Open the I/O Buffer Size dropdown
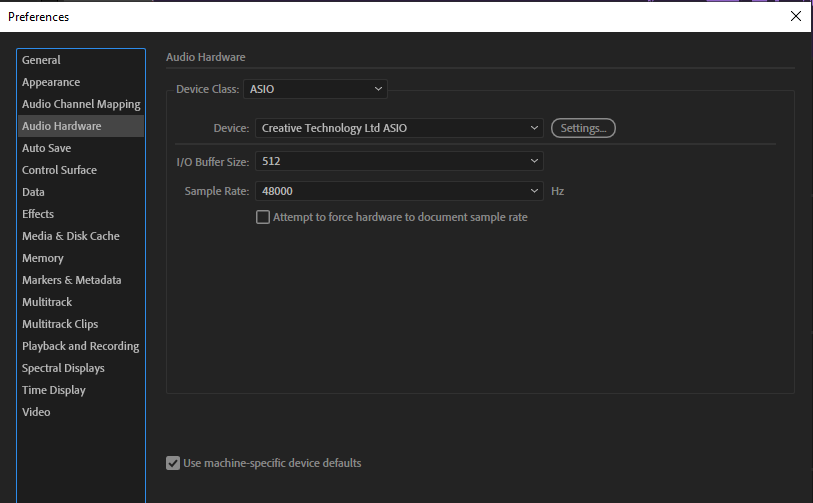Screen dimensions: 813x503 [399, 160]
